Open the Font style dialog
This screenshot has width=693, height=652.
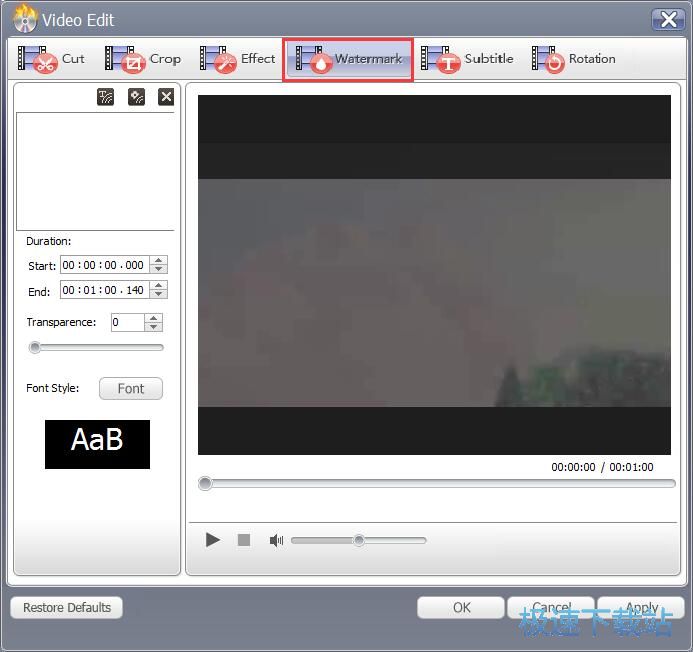[131, 389]
